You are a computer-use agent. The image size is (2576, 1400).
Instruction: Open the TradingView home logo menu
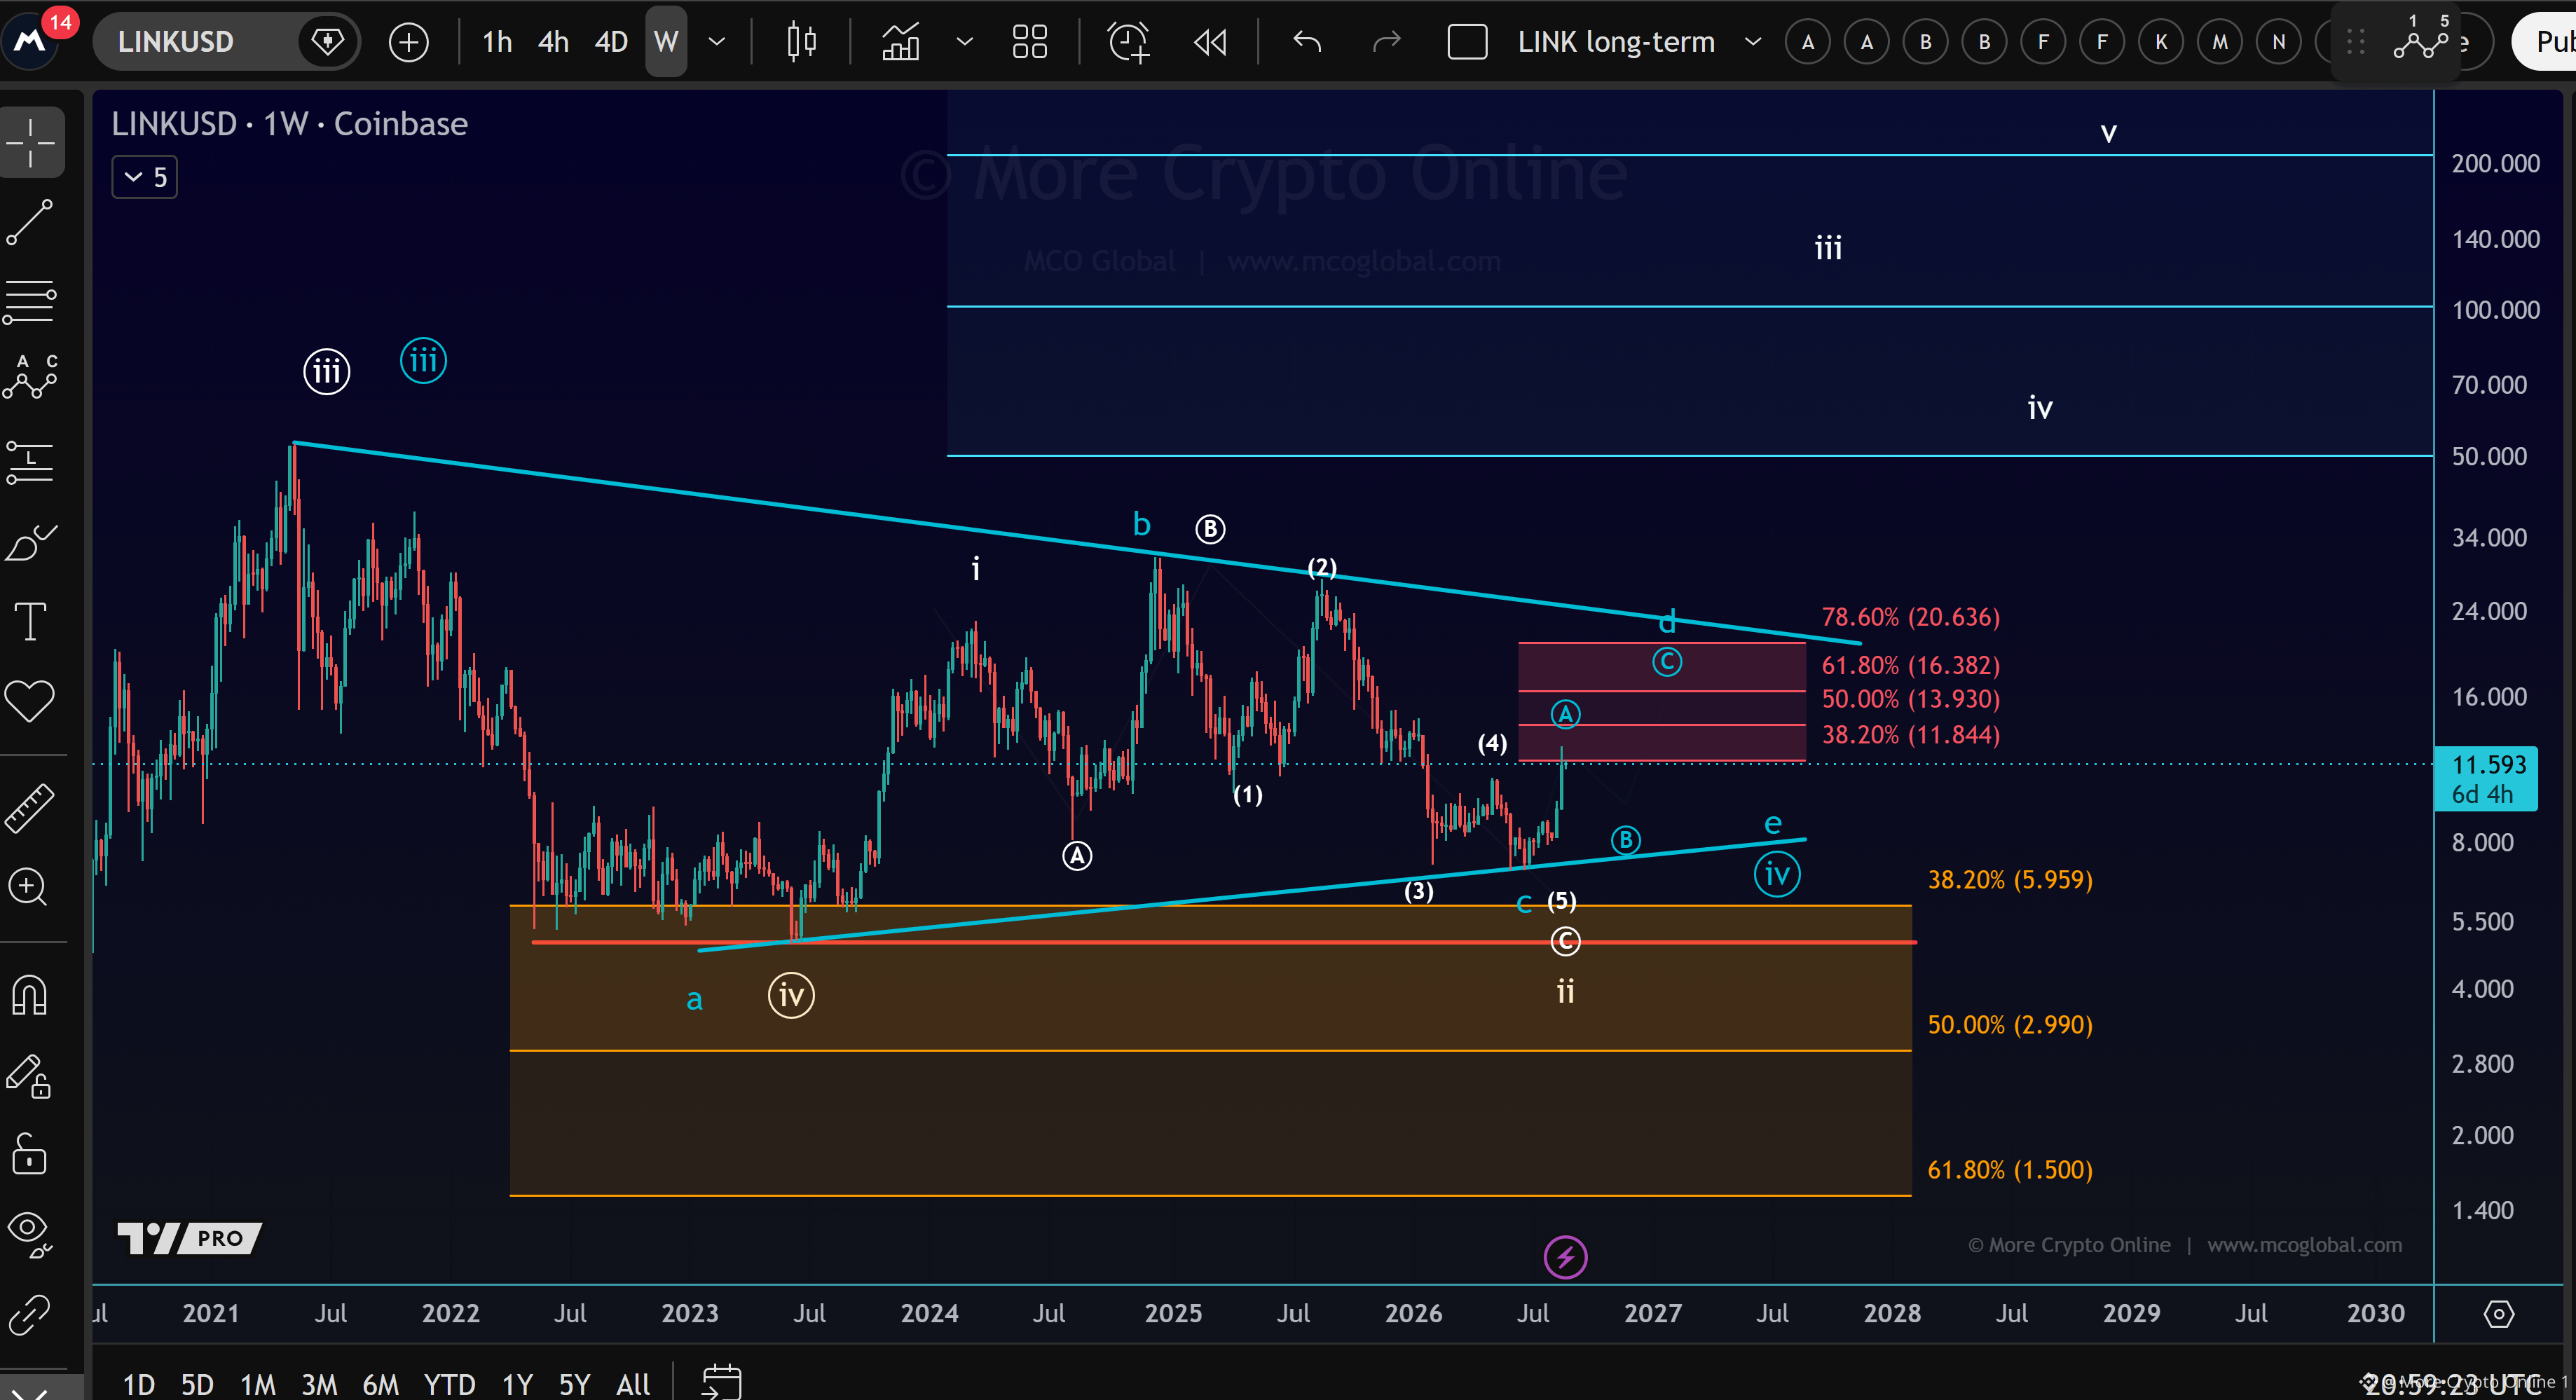30,41
